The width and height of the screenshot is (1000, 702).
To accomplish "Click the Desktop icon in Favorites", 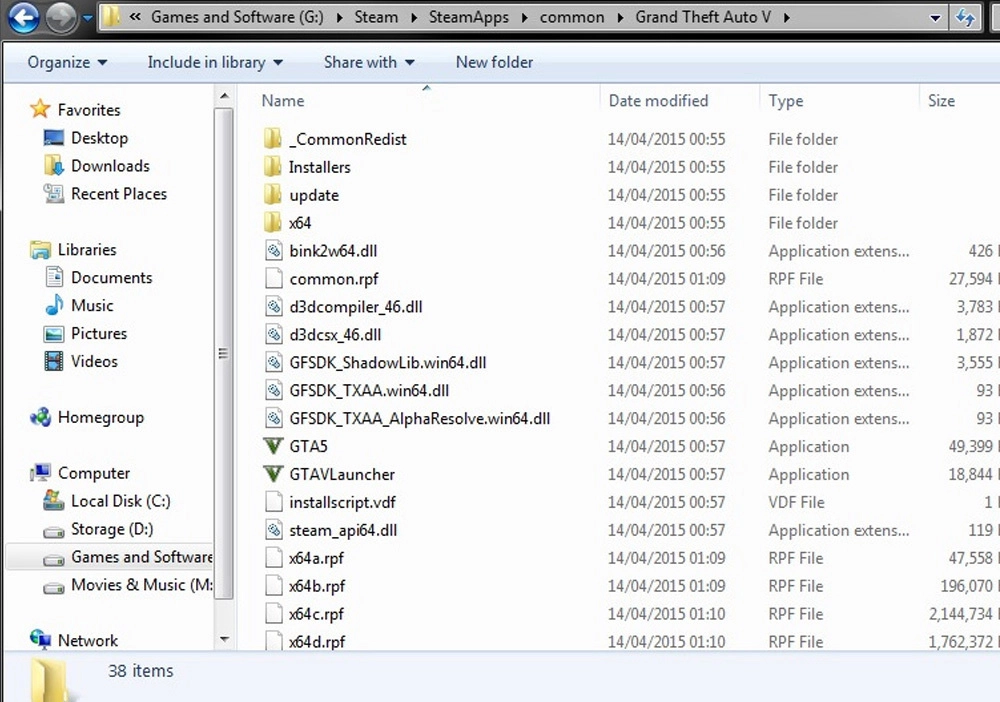I will [x=54, y=138].
